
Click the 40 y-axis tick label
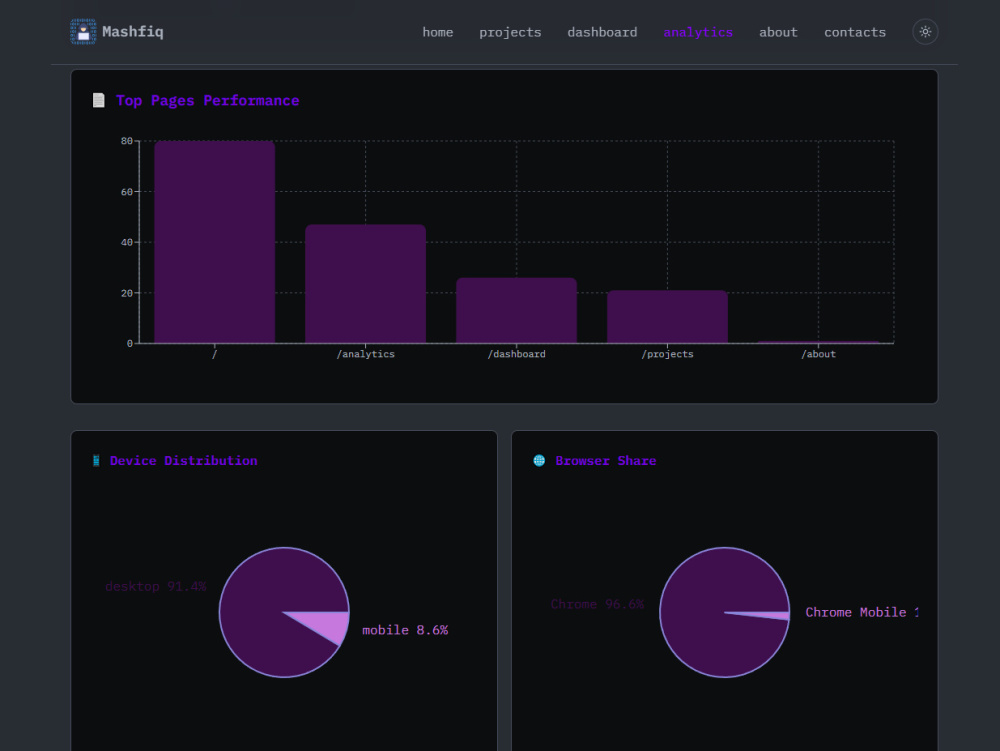coord(127,242)
